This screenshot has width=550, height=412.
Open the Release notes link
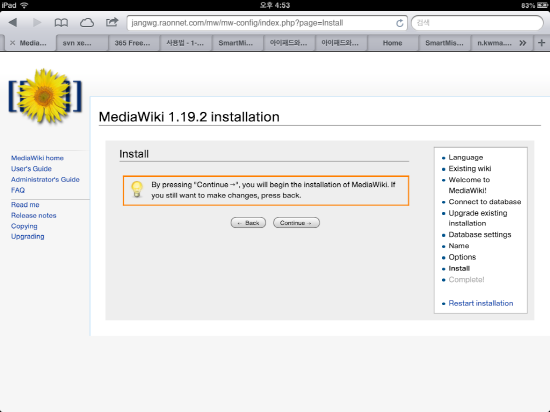pos(34,215)
